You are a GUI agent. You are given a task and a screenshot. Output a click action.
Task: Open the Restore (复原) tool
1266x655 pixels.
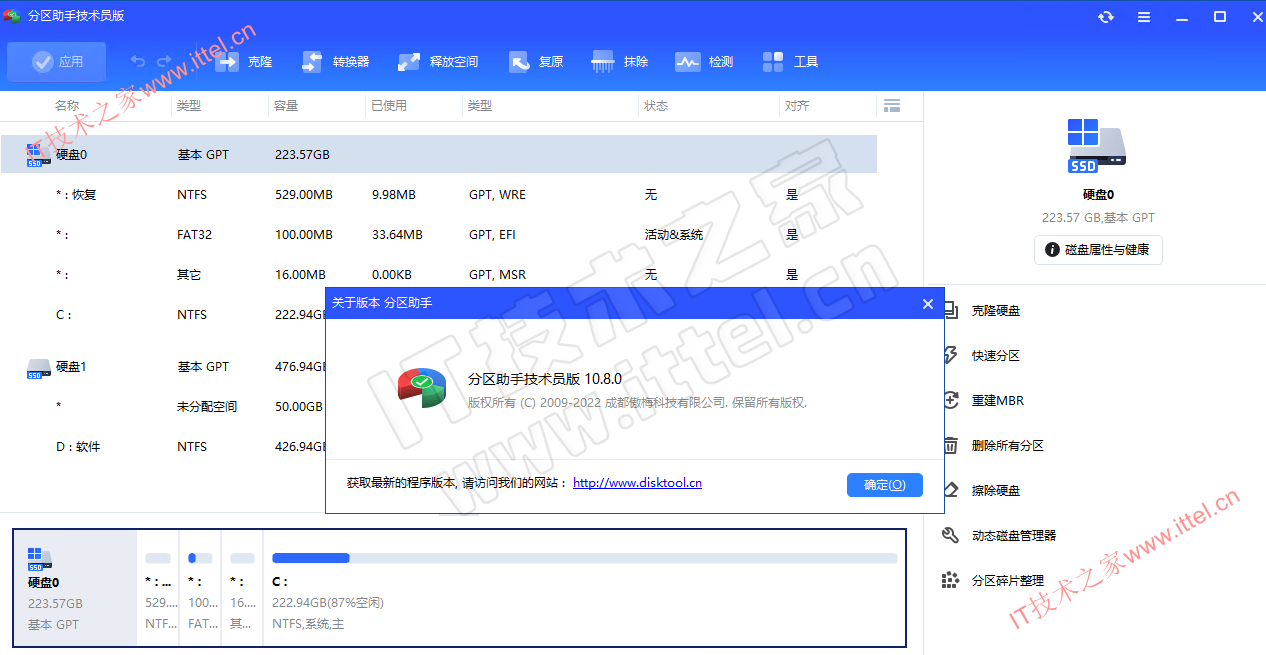(536, 62)
